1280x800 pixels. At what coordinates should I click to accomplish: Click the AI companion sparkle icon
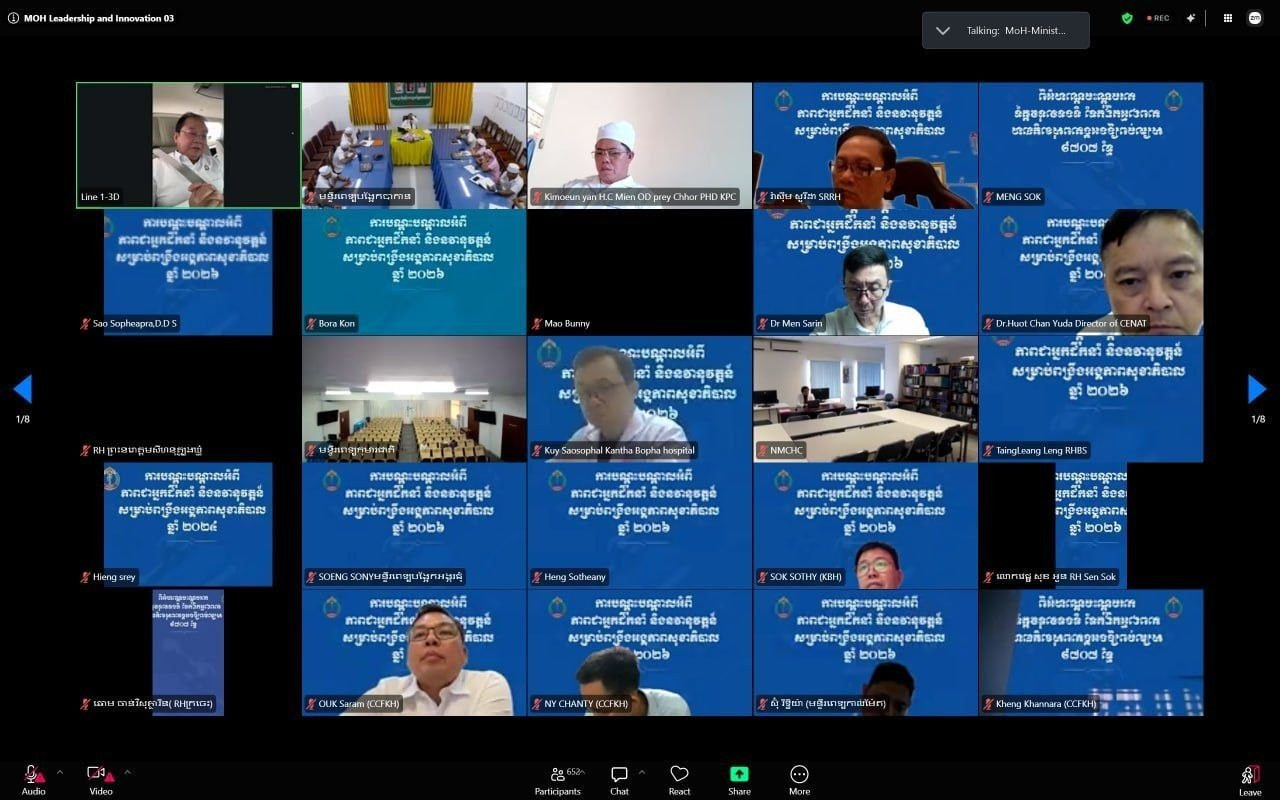[x=1191, y=18]
